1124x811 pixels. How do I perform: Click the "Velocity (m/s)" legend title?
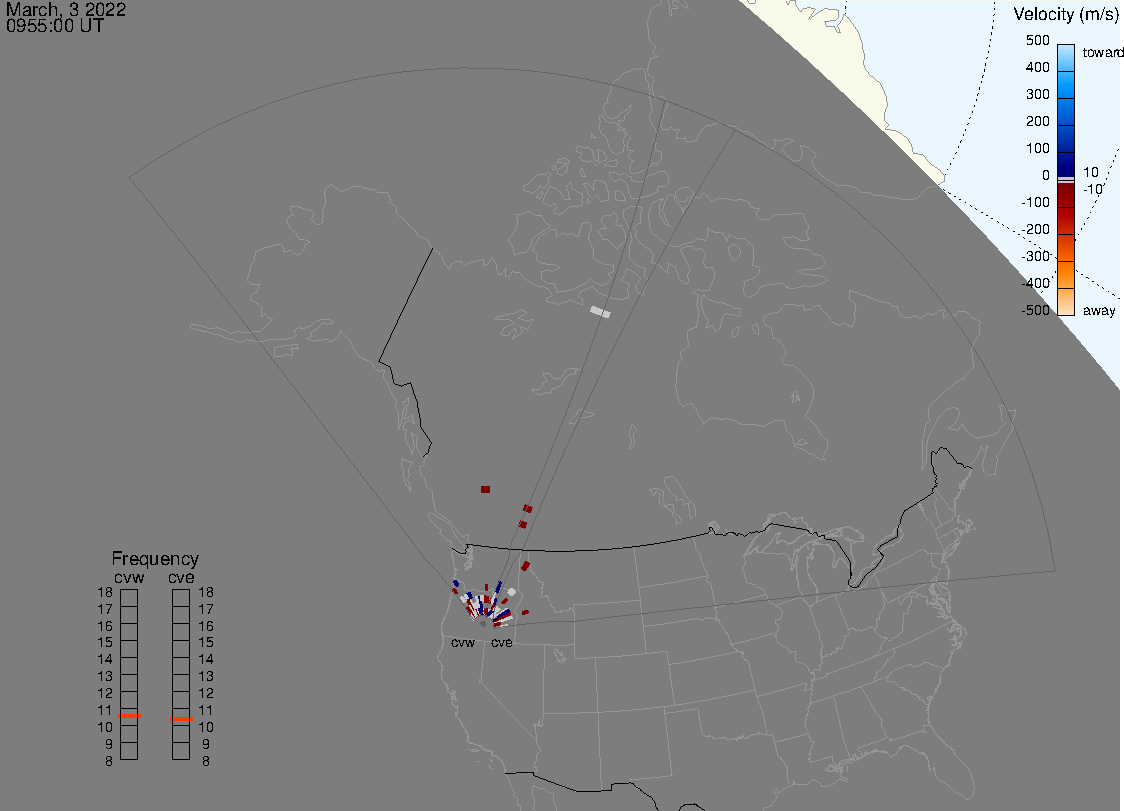1066,14
